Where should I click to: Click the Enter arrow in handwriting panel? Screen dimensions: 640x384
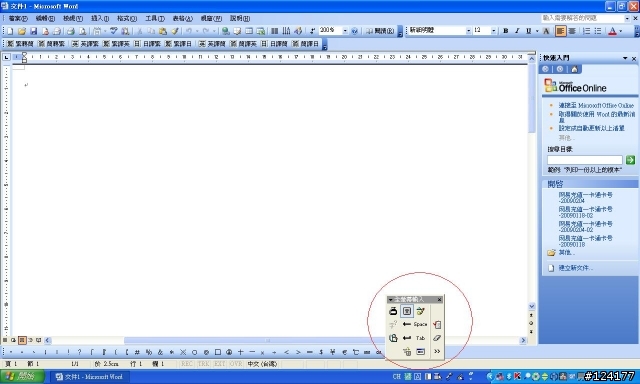click(x=407, y=338)
